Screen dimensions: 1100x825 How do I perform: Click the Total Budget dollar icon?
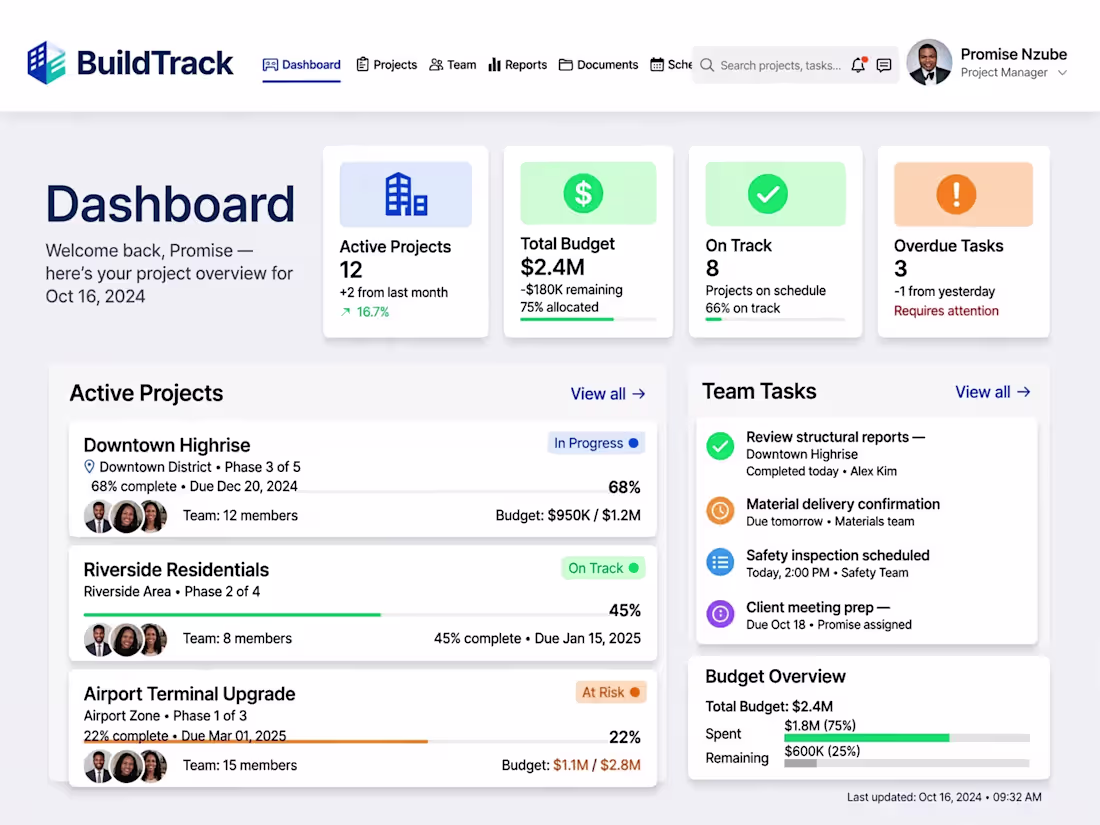point(583,193)
